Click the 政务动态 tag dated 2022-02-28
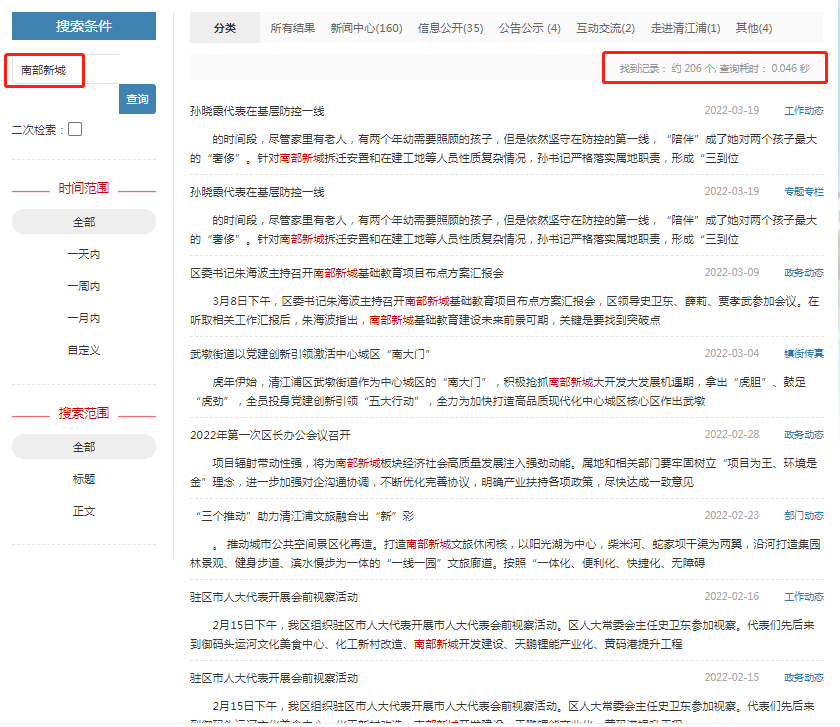Image resolution: width=840 pixels, height=727 pixels. click(x=804, y=434)
